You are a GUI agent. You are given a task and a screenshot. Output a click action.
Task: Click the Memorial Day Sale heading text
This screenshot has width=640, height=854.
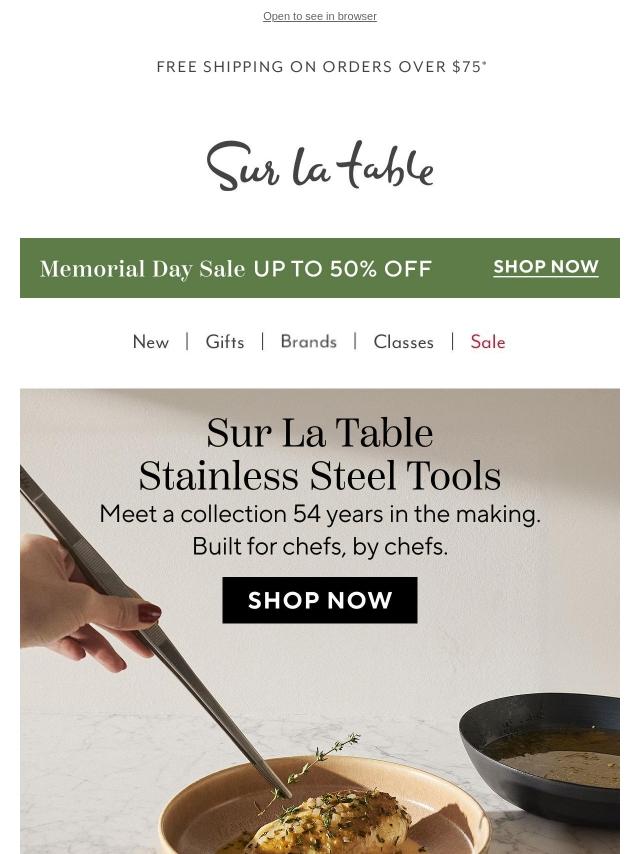[x=143, y=269]
